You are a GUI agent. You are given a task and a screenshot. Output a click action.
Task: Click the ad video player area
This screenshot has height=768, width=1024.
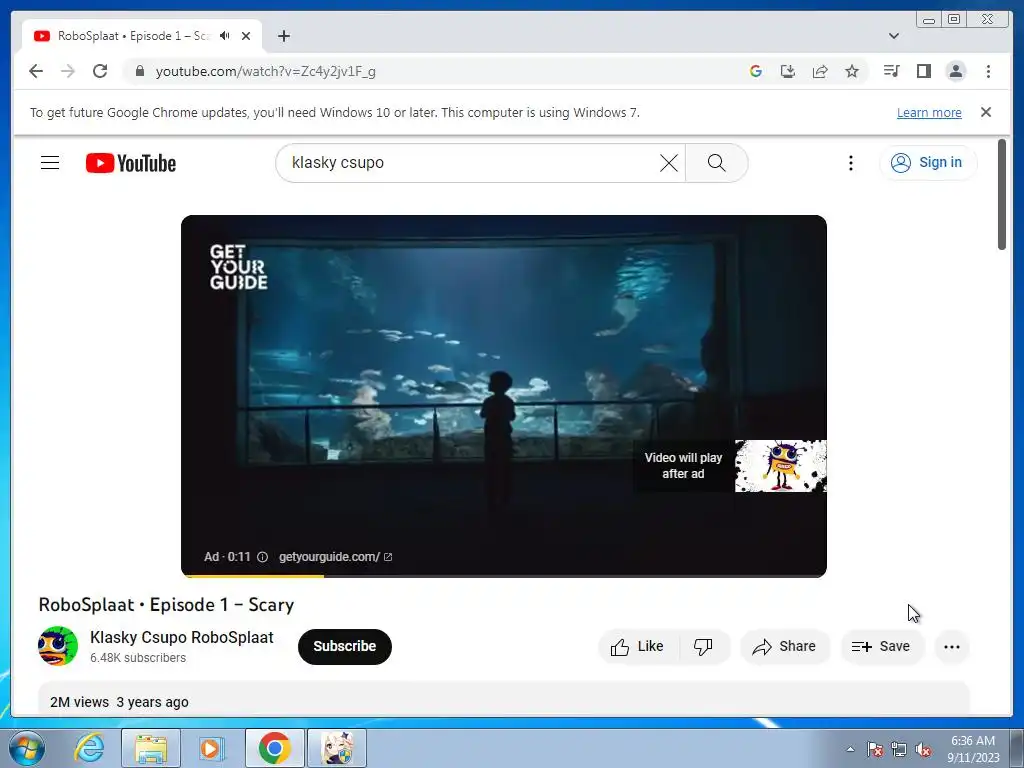[x=504, y=396]
